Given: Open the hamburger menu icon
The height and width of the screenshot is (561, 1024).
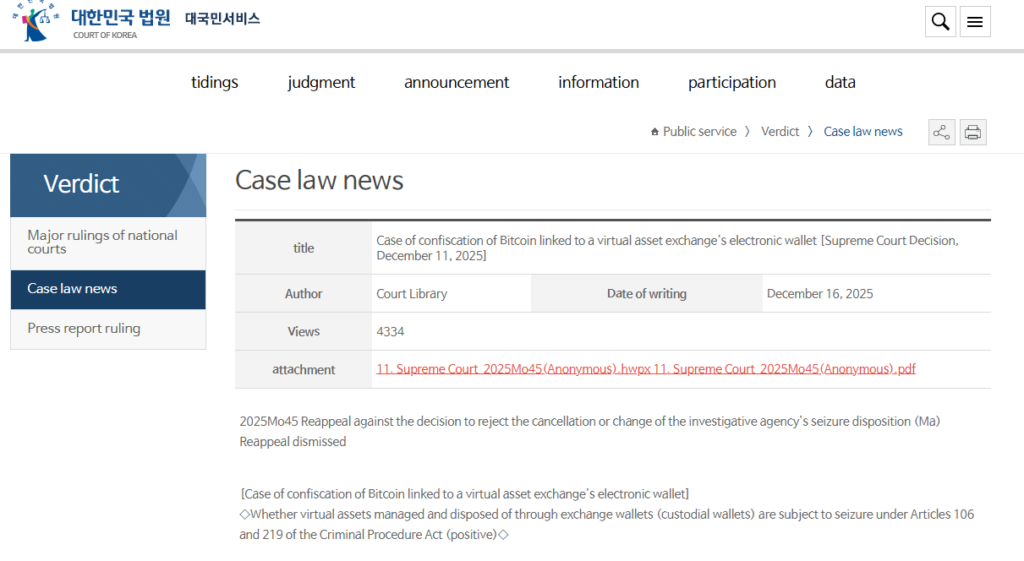Looking at the screenshot, I should (975, 22).
